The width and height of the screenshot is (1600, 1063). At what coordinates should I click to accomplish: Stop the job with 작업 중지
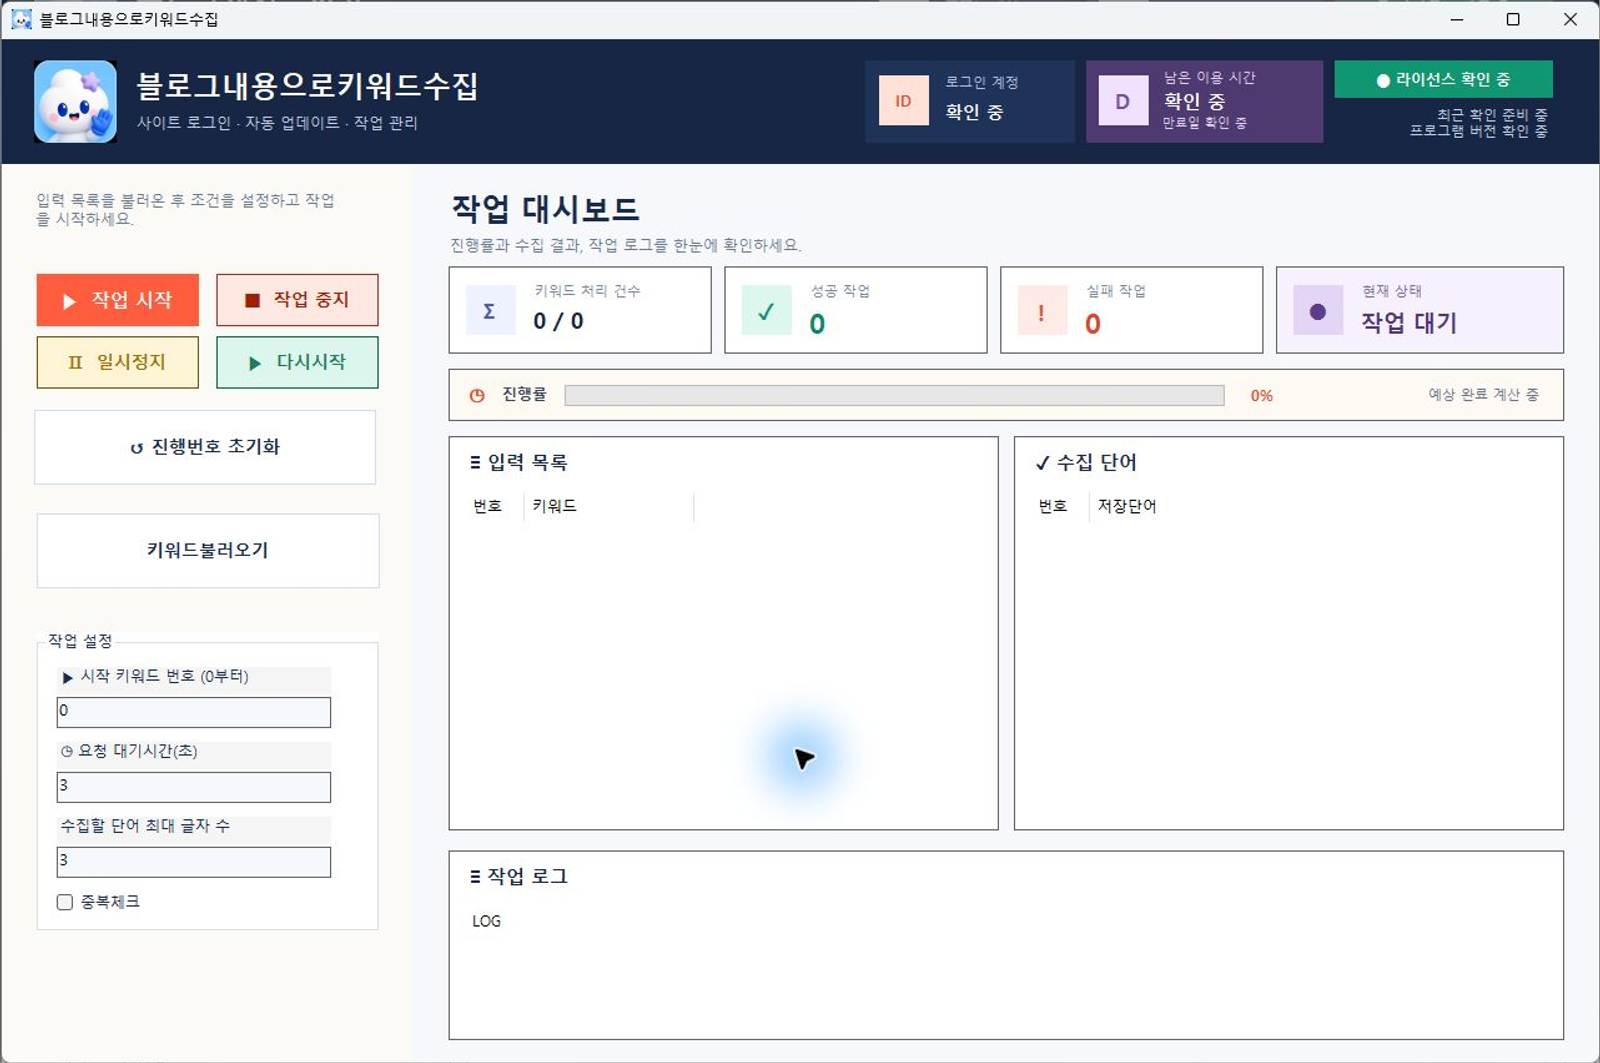pyautogui.click(x=297, y=300)
